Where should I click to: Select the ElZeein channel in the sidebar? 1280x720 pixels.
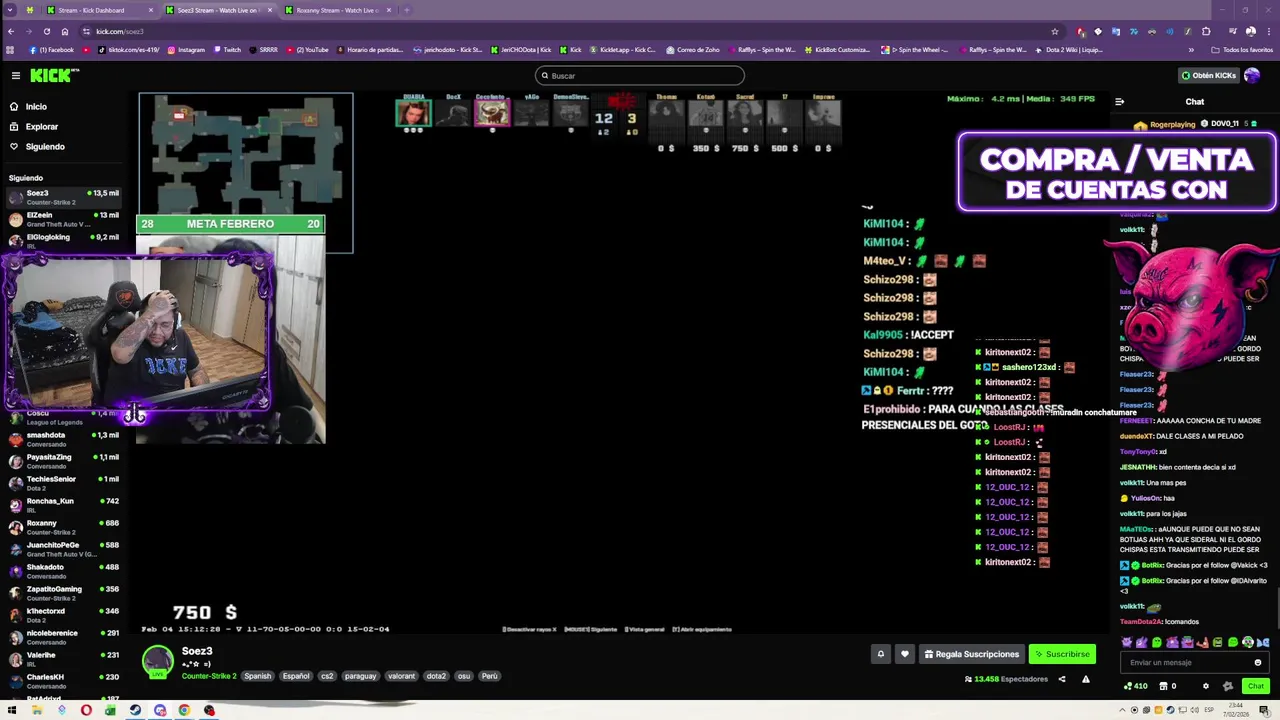[64, 219]
